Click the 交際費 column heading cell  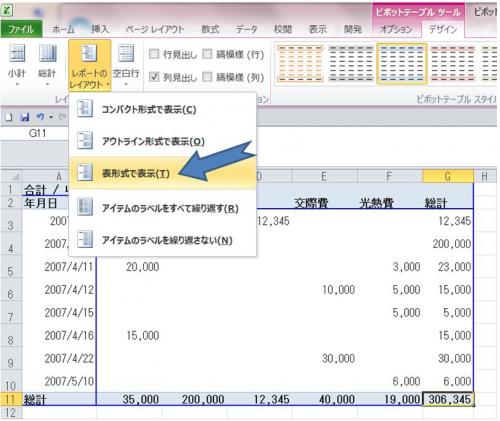[x=324, y=203]
